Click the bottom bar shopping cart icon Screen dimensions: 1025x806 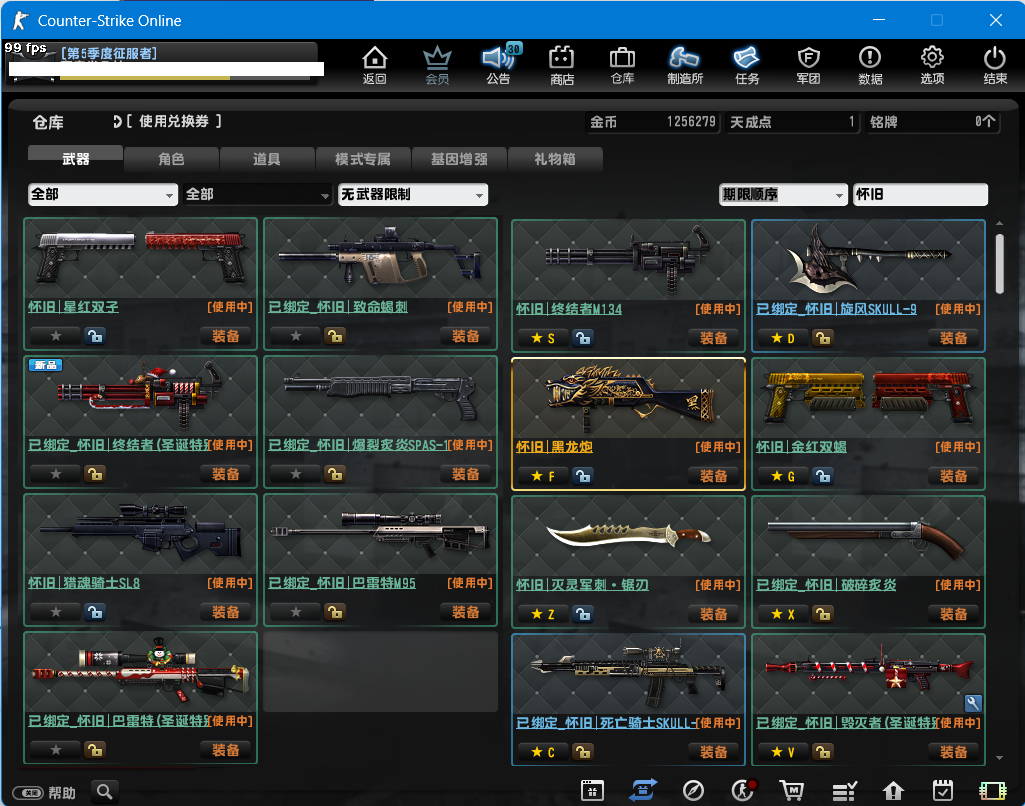[792, 790]
